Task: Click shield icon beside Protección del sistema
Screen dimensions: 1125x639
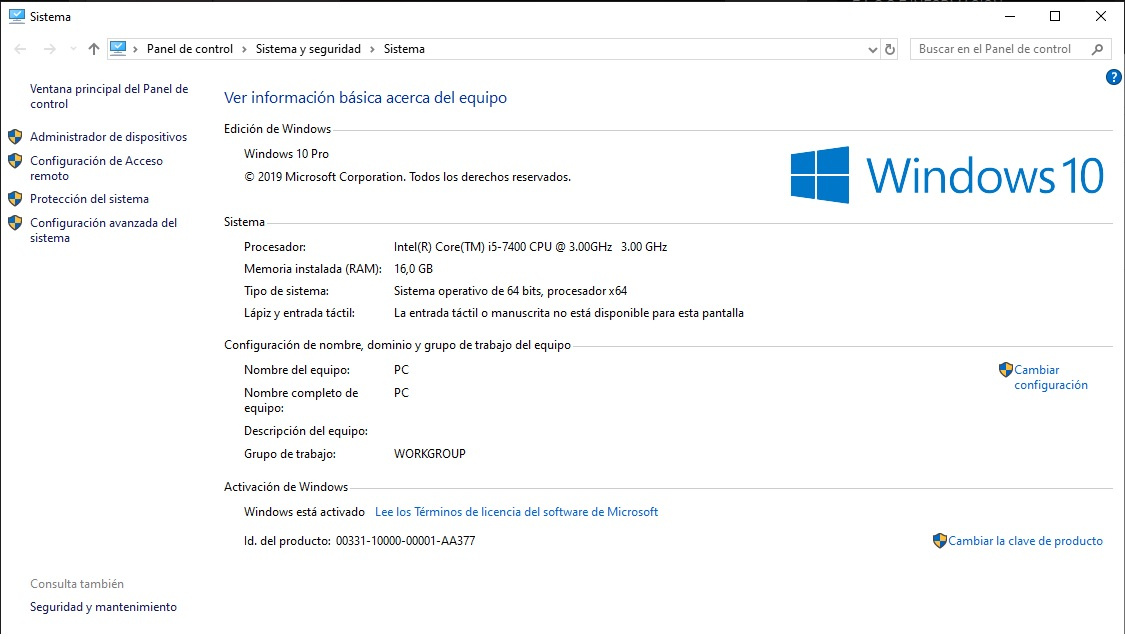Action: coord(15,199)
